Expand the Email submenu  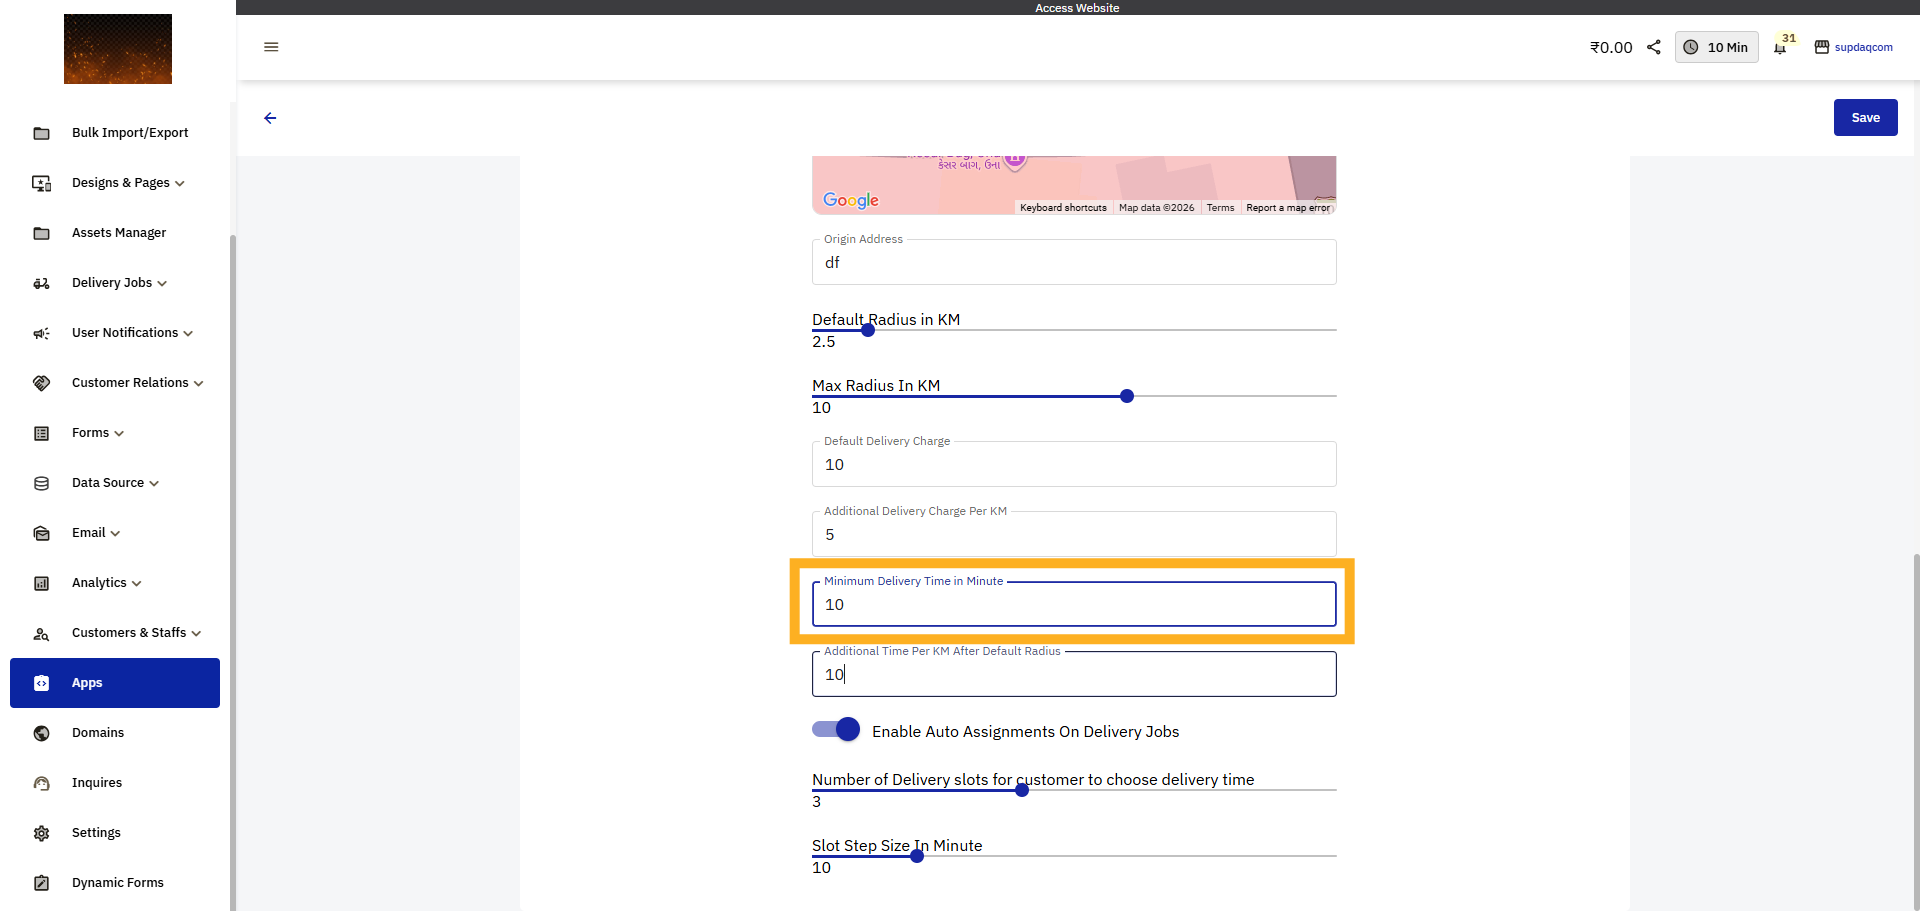pyautogui.click(x=115, y=534)
